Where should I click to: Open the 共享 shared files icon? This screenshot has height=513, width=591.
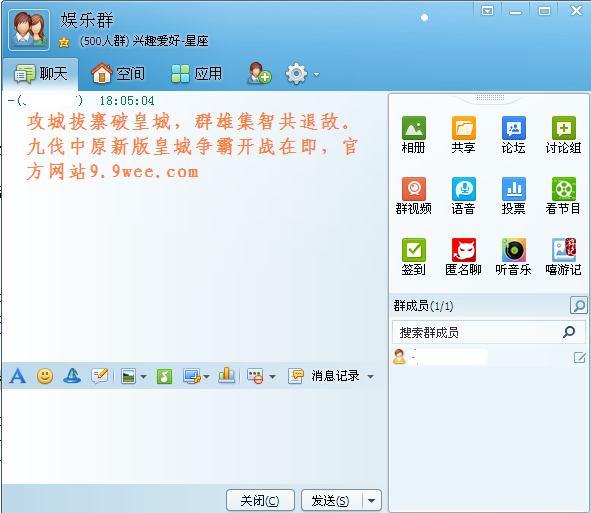(x=463, y=135)
